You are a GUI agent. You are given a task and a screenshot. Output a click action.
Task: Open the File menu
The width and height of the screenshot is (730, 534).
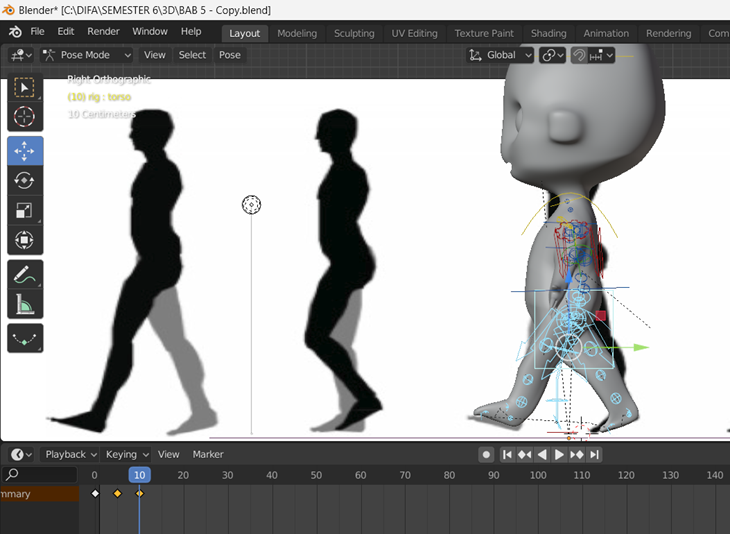click(37, 32)
